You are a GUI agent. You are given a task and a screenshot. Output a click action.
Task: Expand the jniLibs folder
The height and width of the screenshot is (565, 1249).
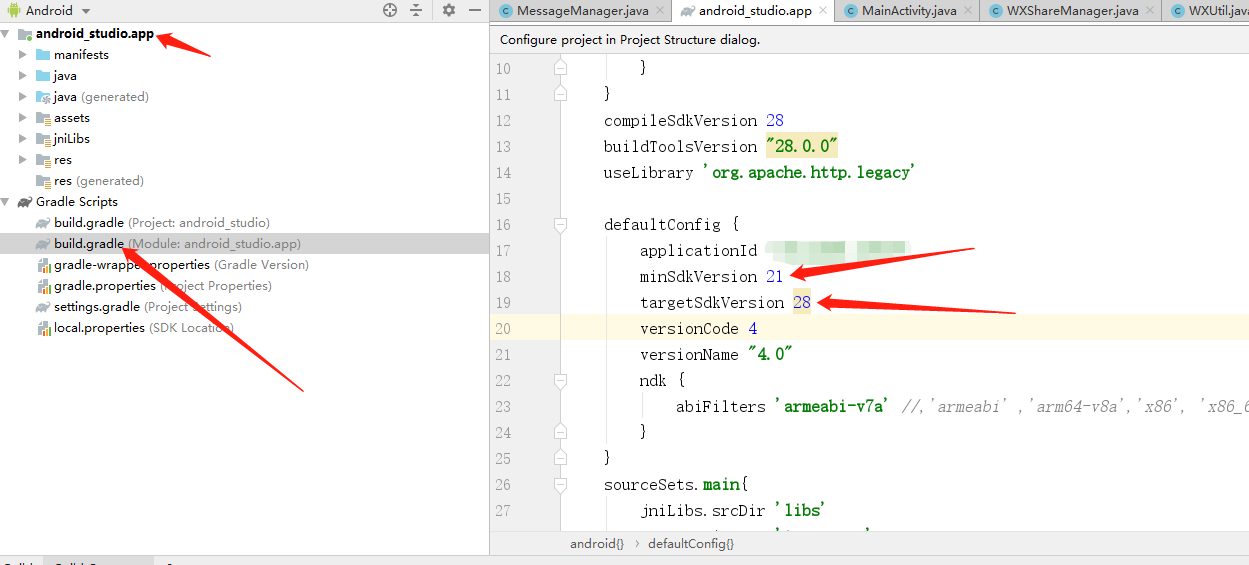pyautogui.click(x=23, y=139)
